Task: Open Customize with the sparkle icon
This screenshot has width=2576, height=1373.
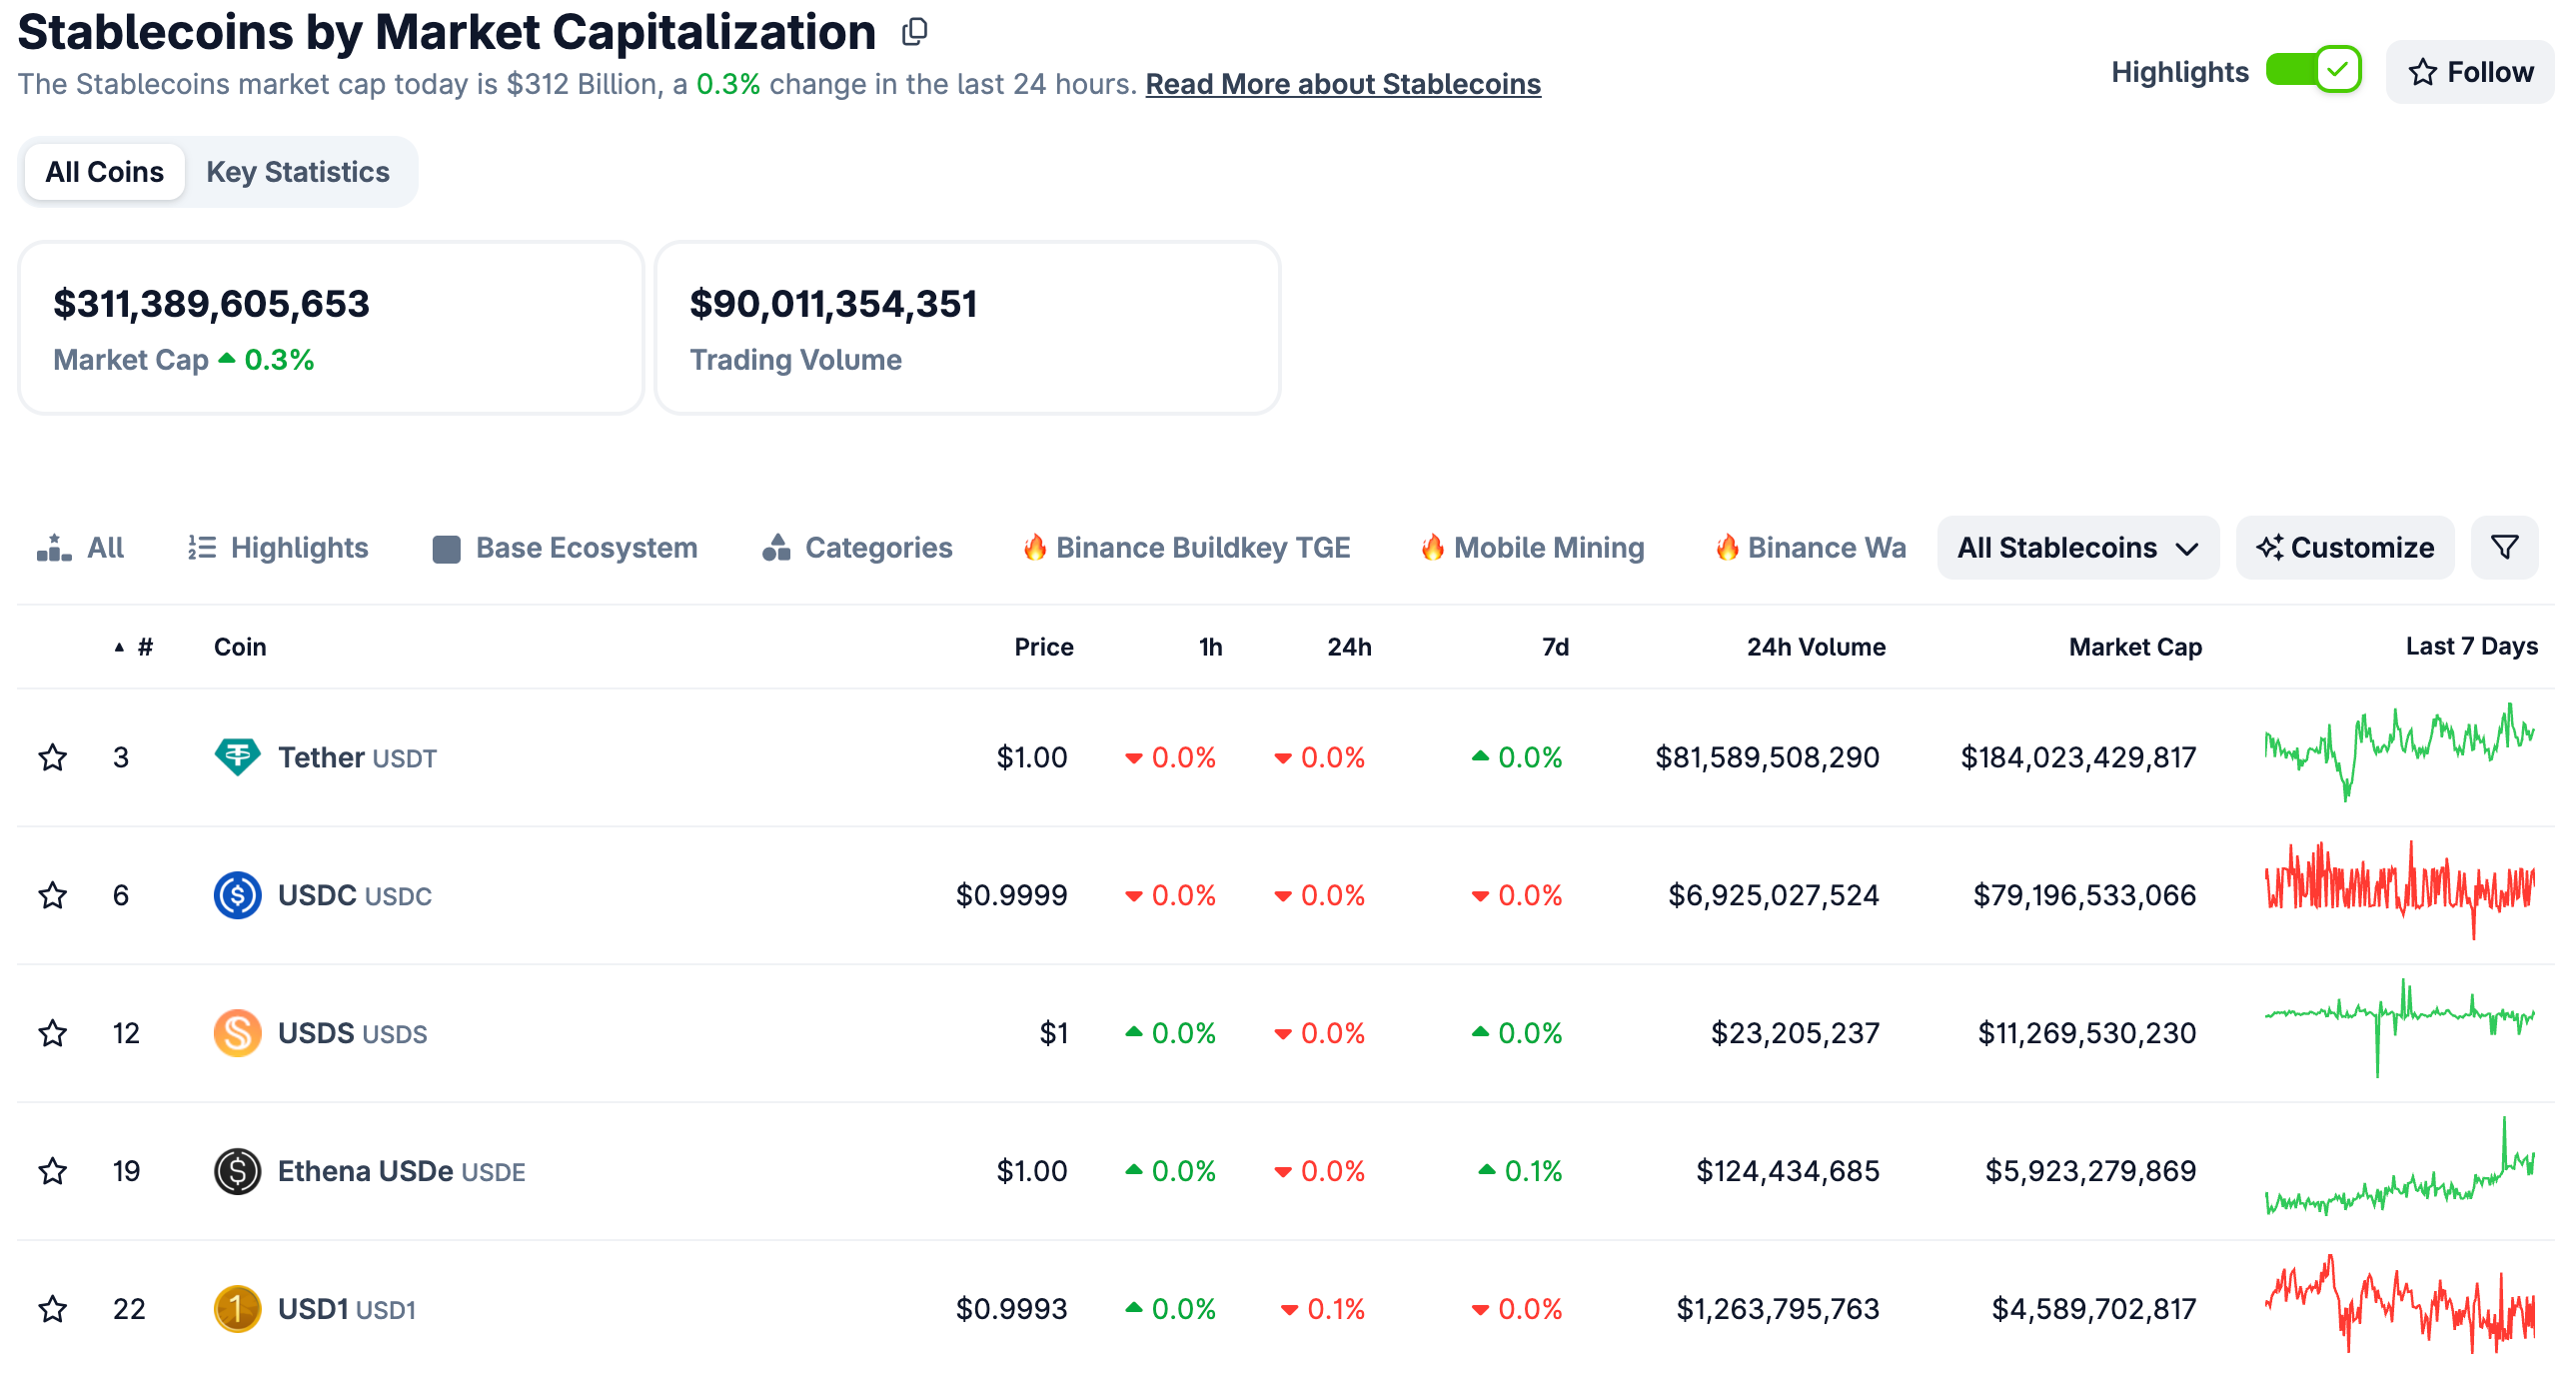Action: tap(2344, 547)
